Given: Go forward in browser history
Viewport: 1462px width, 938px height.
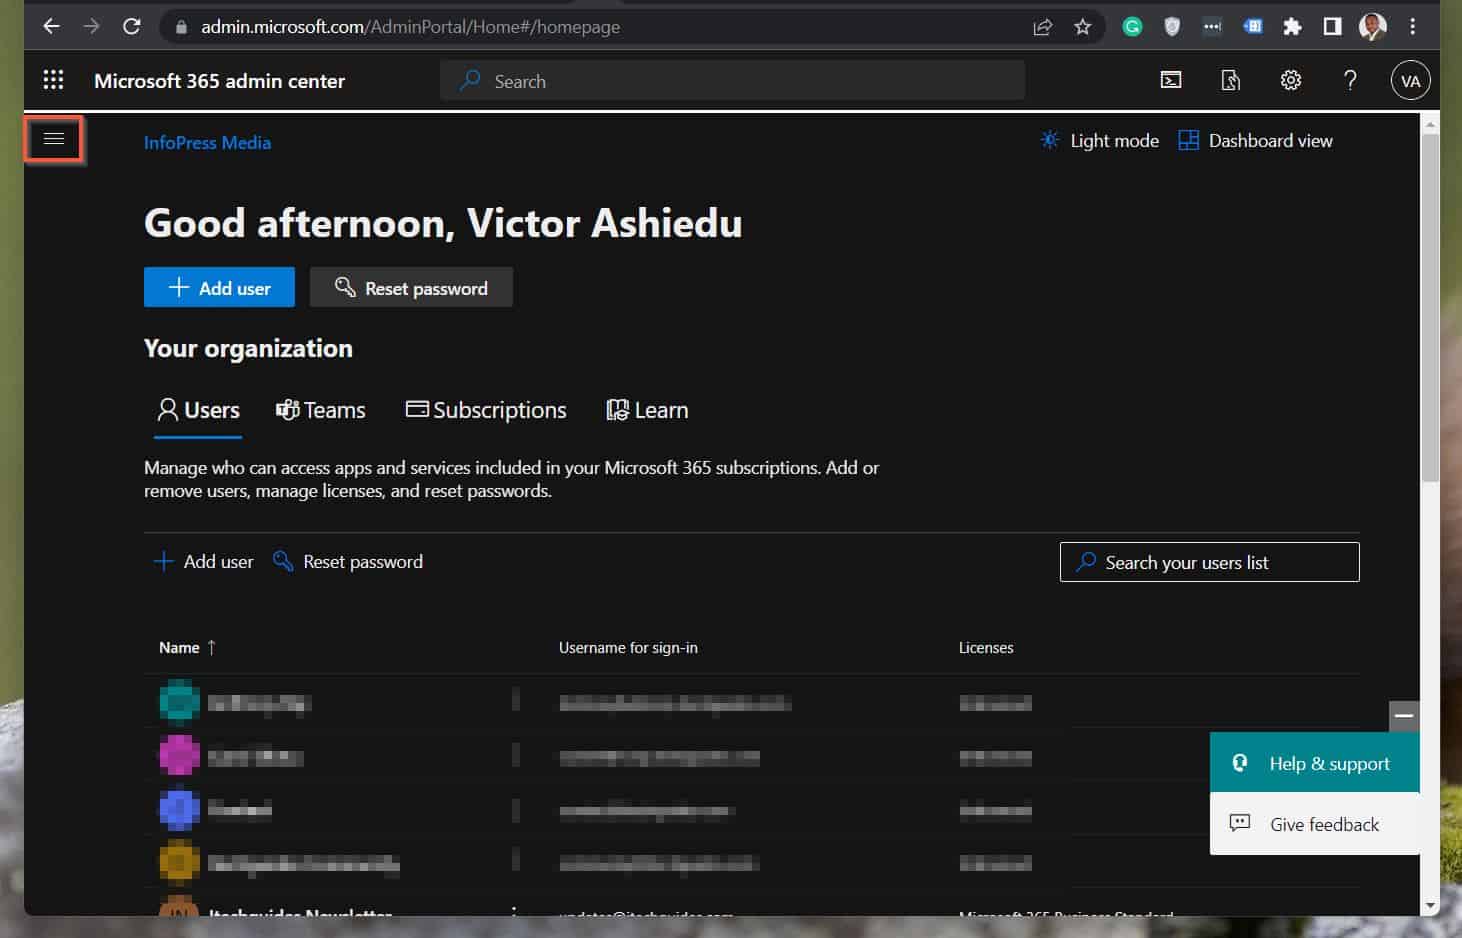Looking at the screenshot, I should (91, 26).
